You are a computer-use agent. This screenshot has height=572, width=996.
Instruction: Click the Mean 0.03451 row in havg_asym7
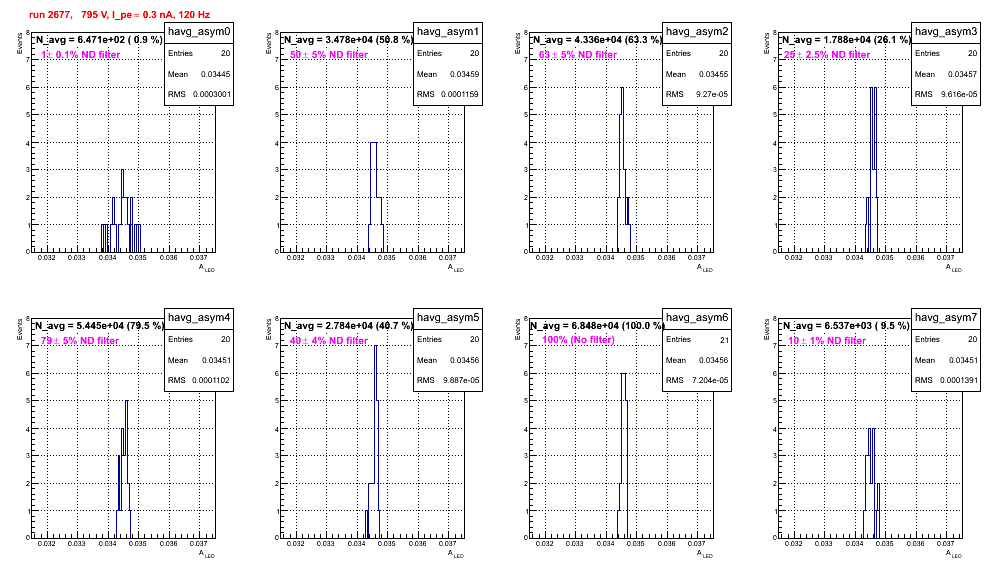946,360
